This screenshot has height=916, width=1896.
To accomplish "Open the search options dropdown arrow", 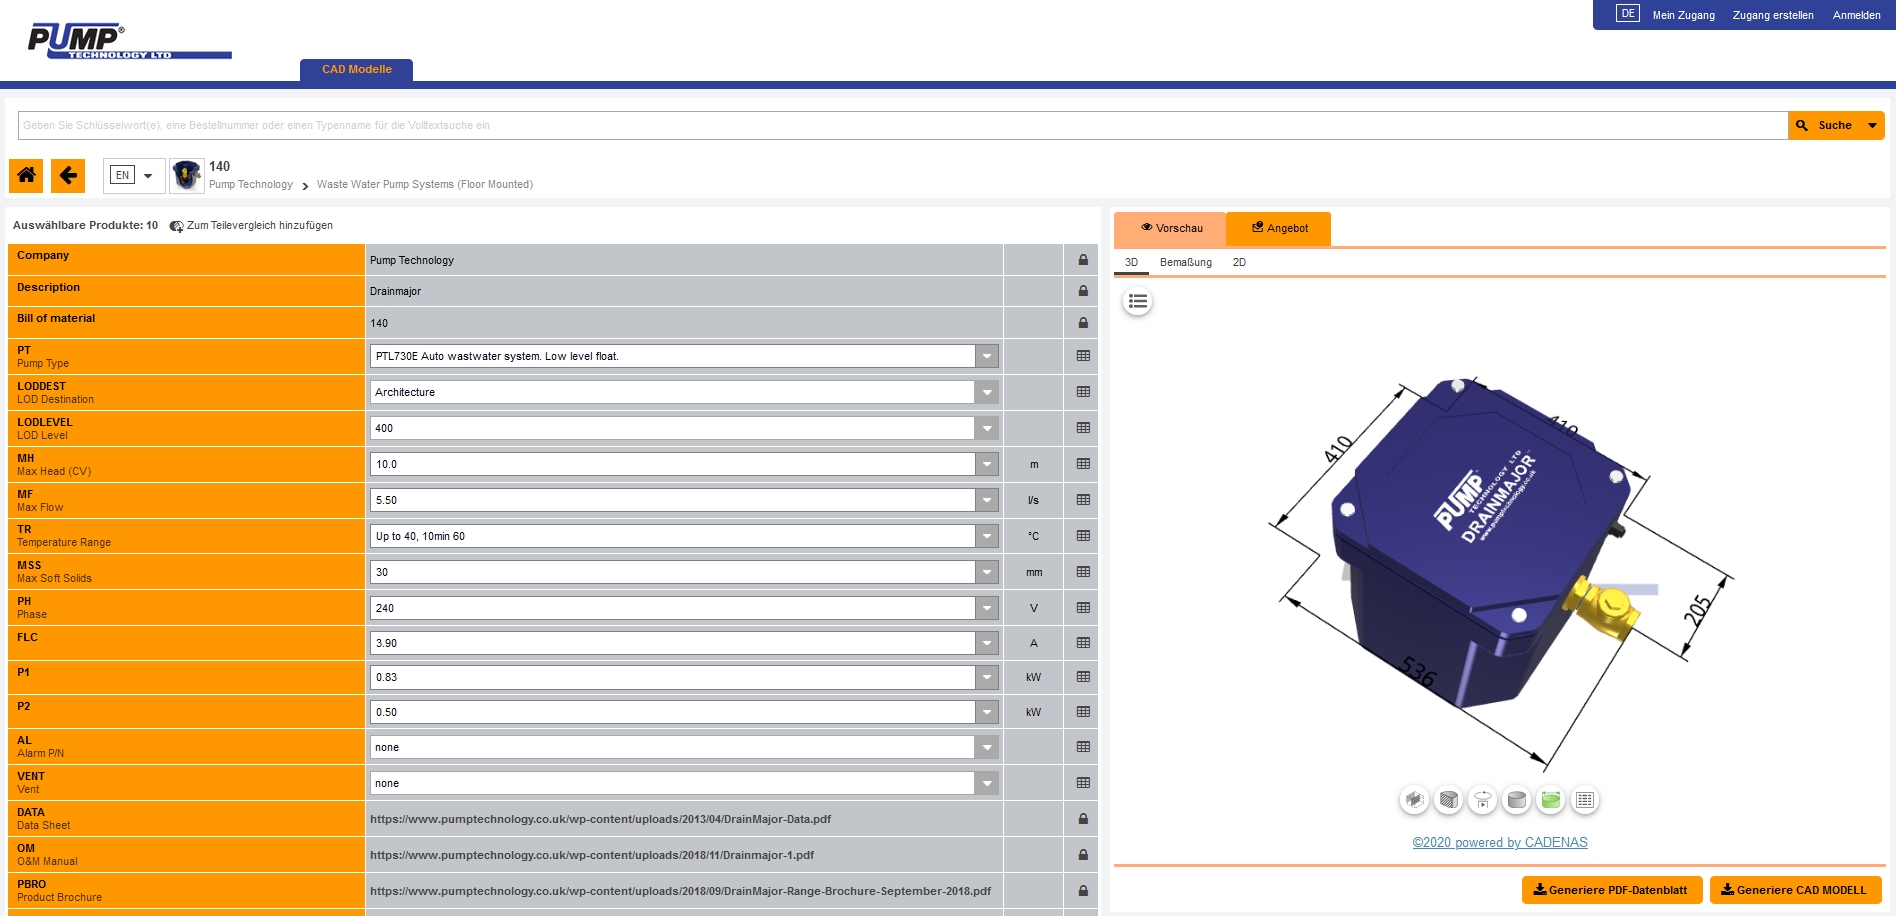I will pyautogui.click(x=1873, y=125).
